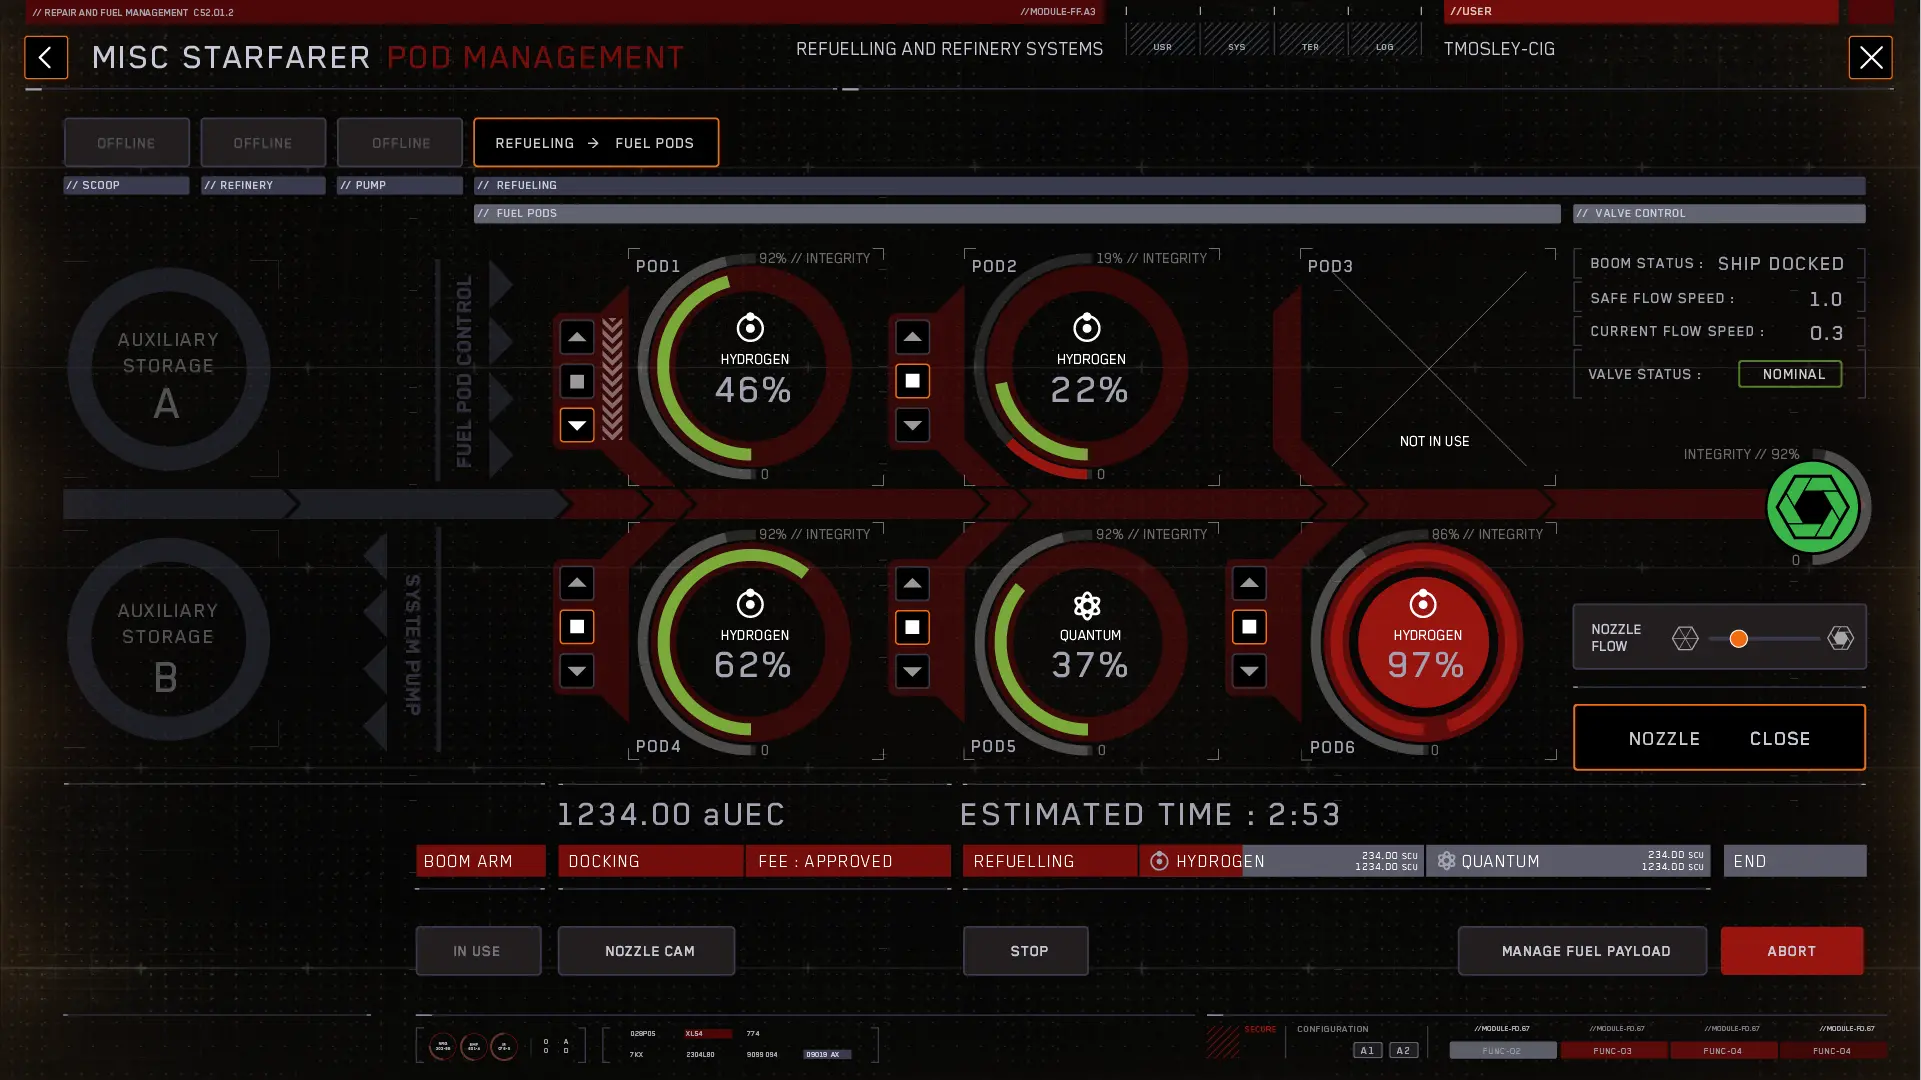Image resolution: width=1921 pixels, height=1080 pixels.
Task: Click POD1 up arrow control
Action: (x=577, y=338)
